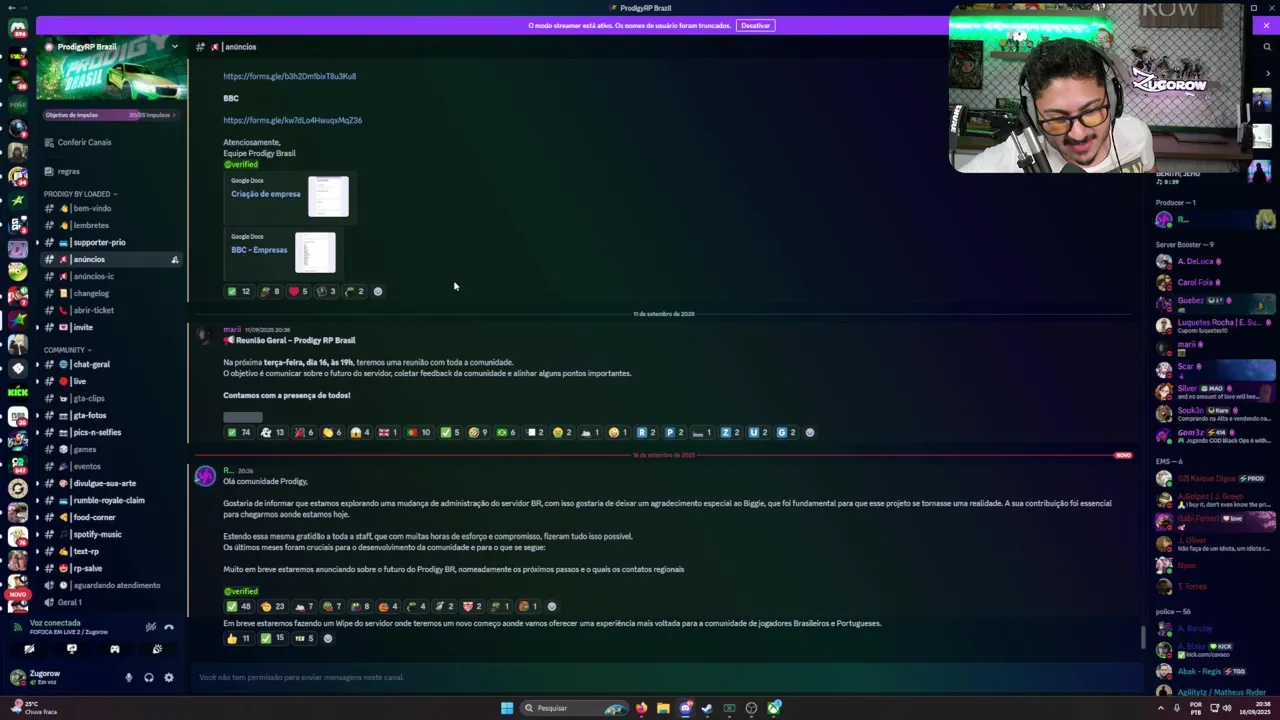The height and width of the screenshot is (720, 1280).
Task: Expand the rp-salve channel arrow
Action: 38,568
